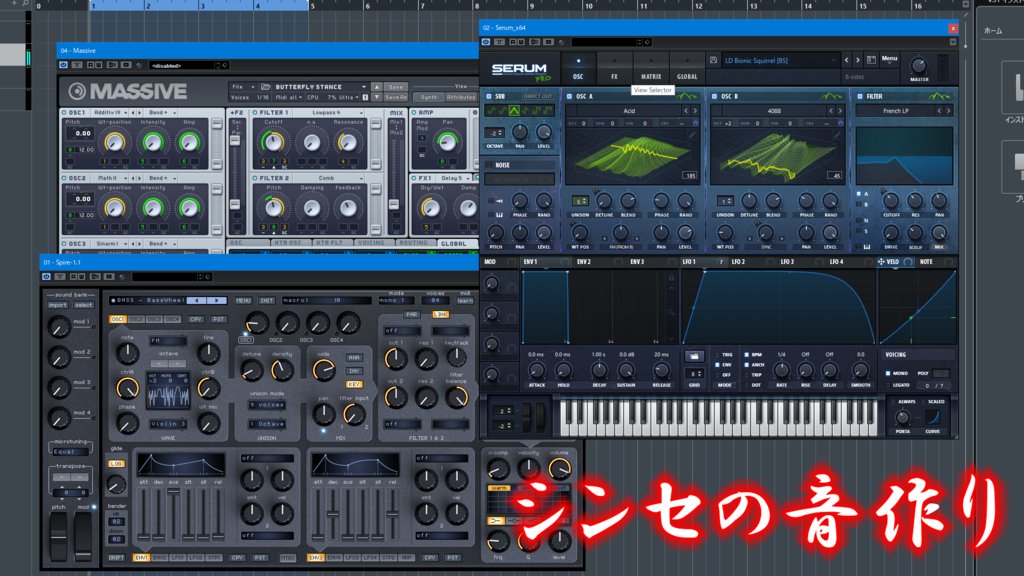Viewport: 1024px width, 576px height.
Task: Click INIT button in Spire
Action: pos(266,300)
